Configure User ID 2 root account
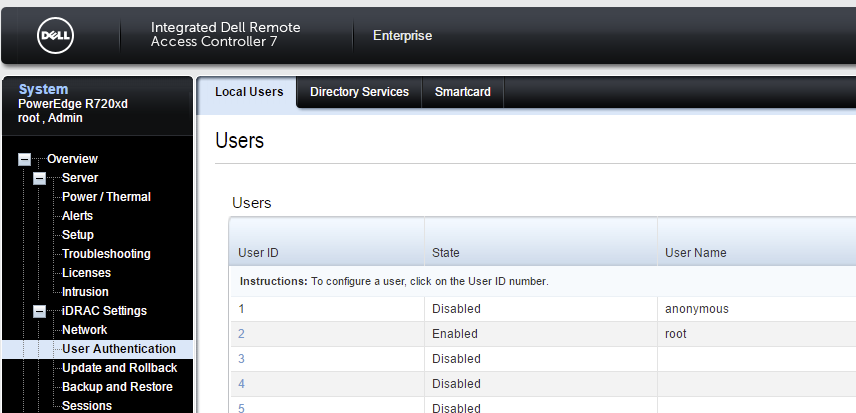 pyautogui.click(x=241, y=334)
